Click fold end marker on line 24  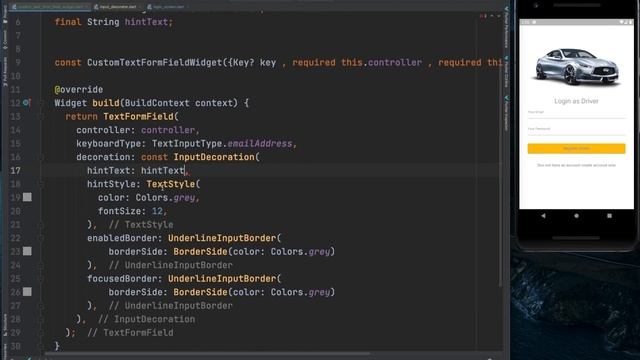41,265
